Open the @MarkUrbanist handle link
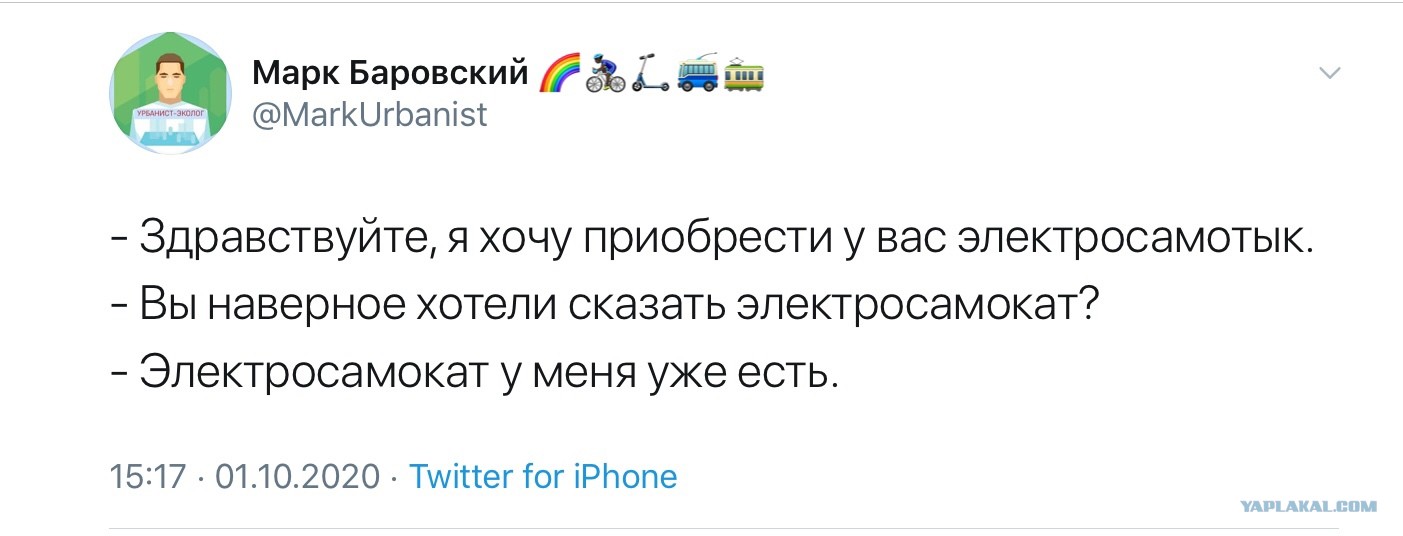 (x=370, y=114)
